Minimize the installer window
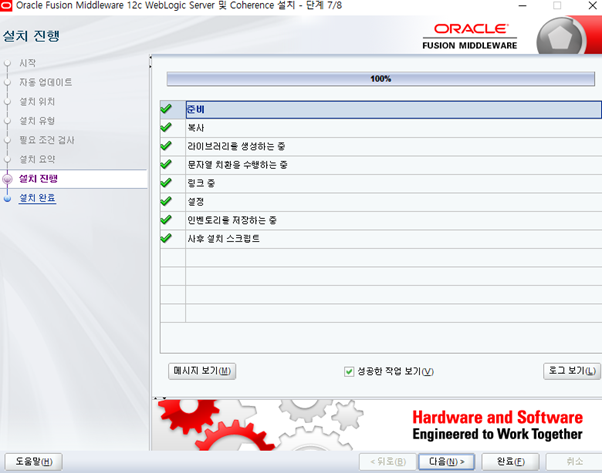The height and width of the screenshot is (473, 602). coord(522,6)
